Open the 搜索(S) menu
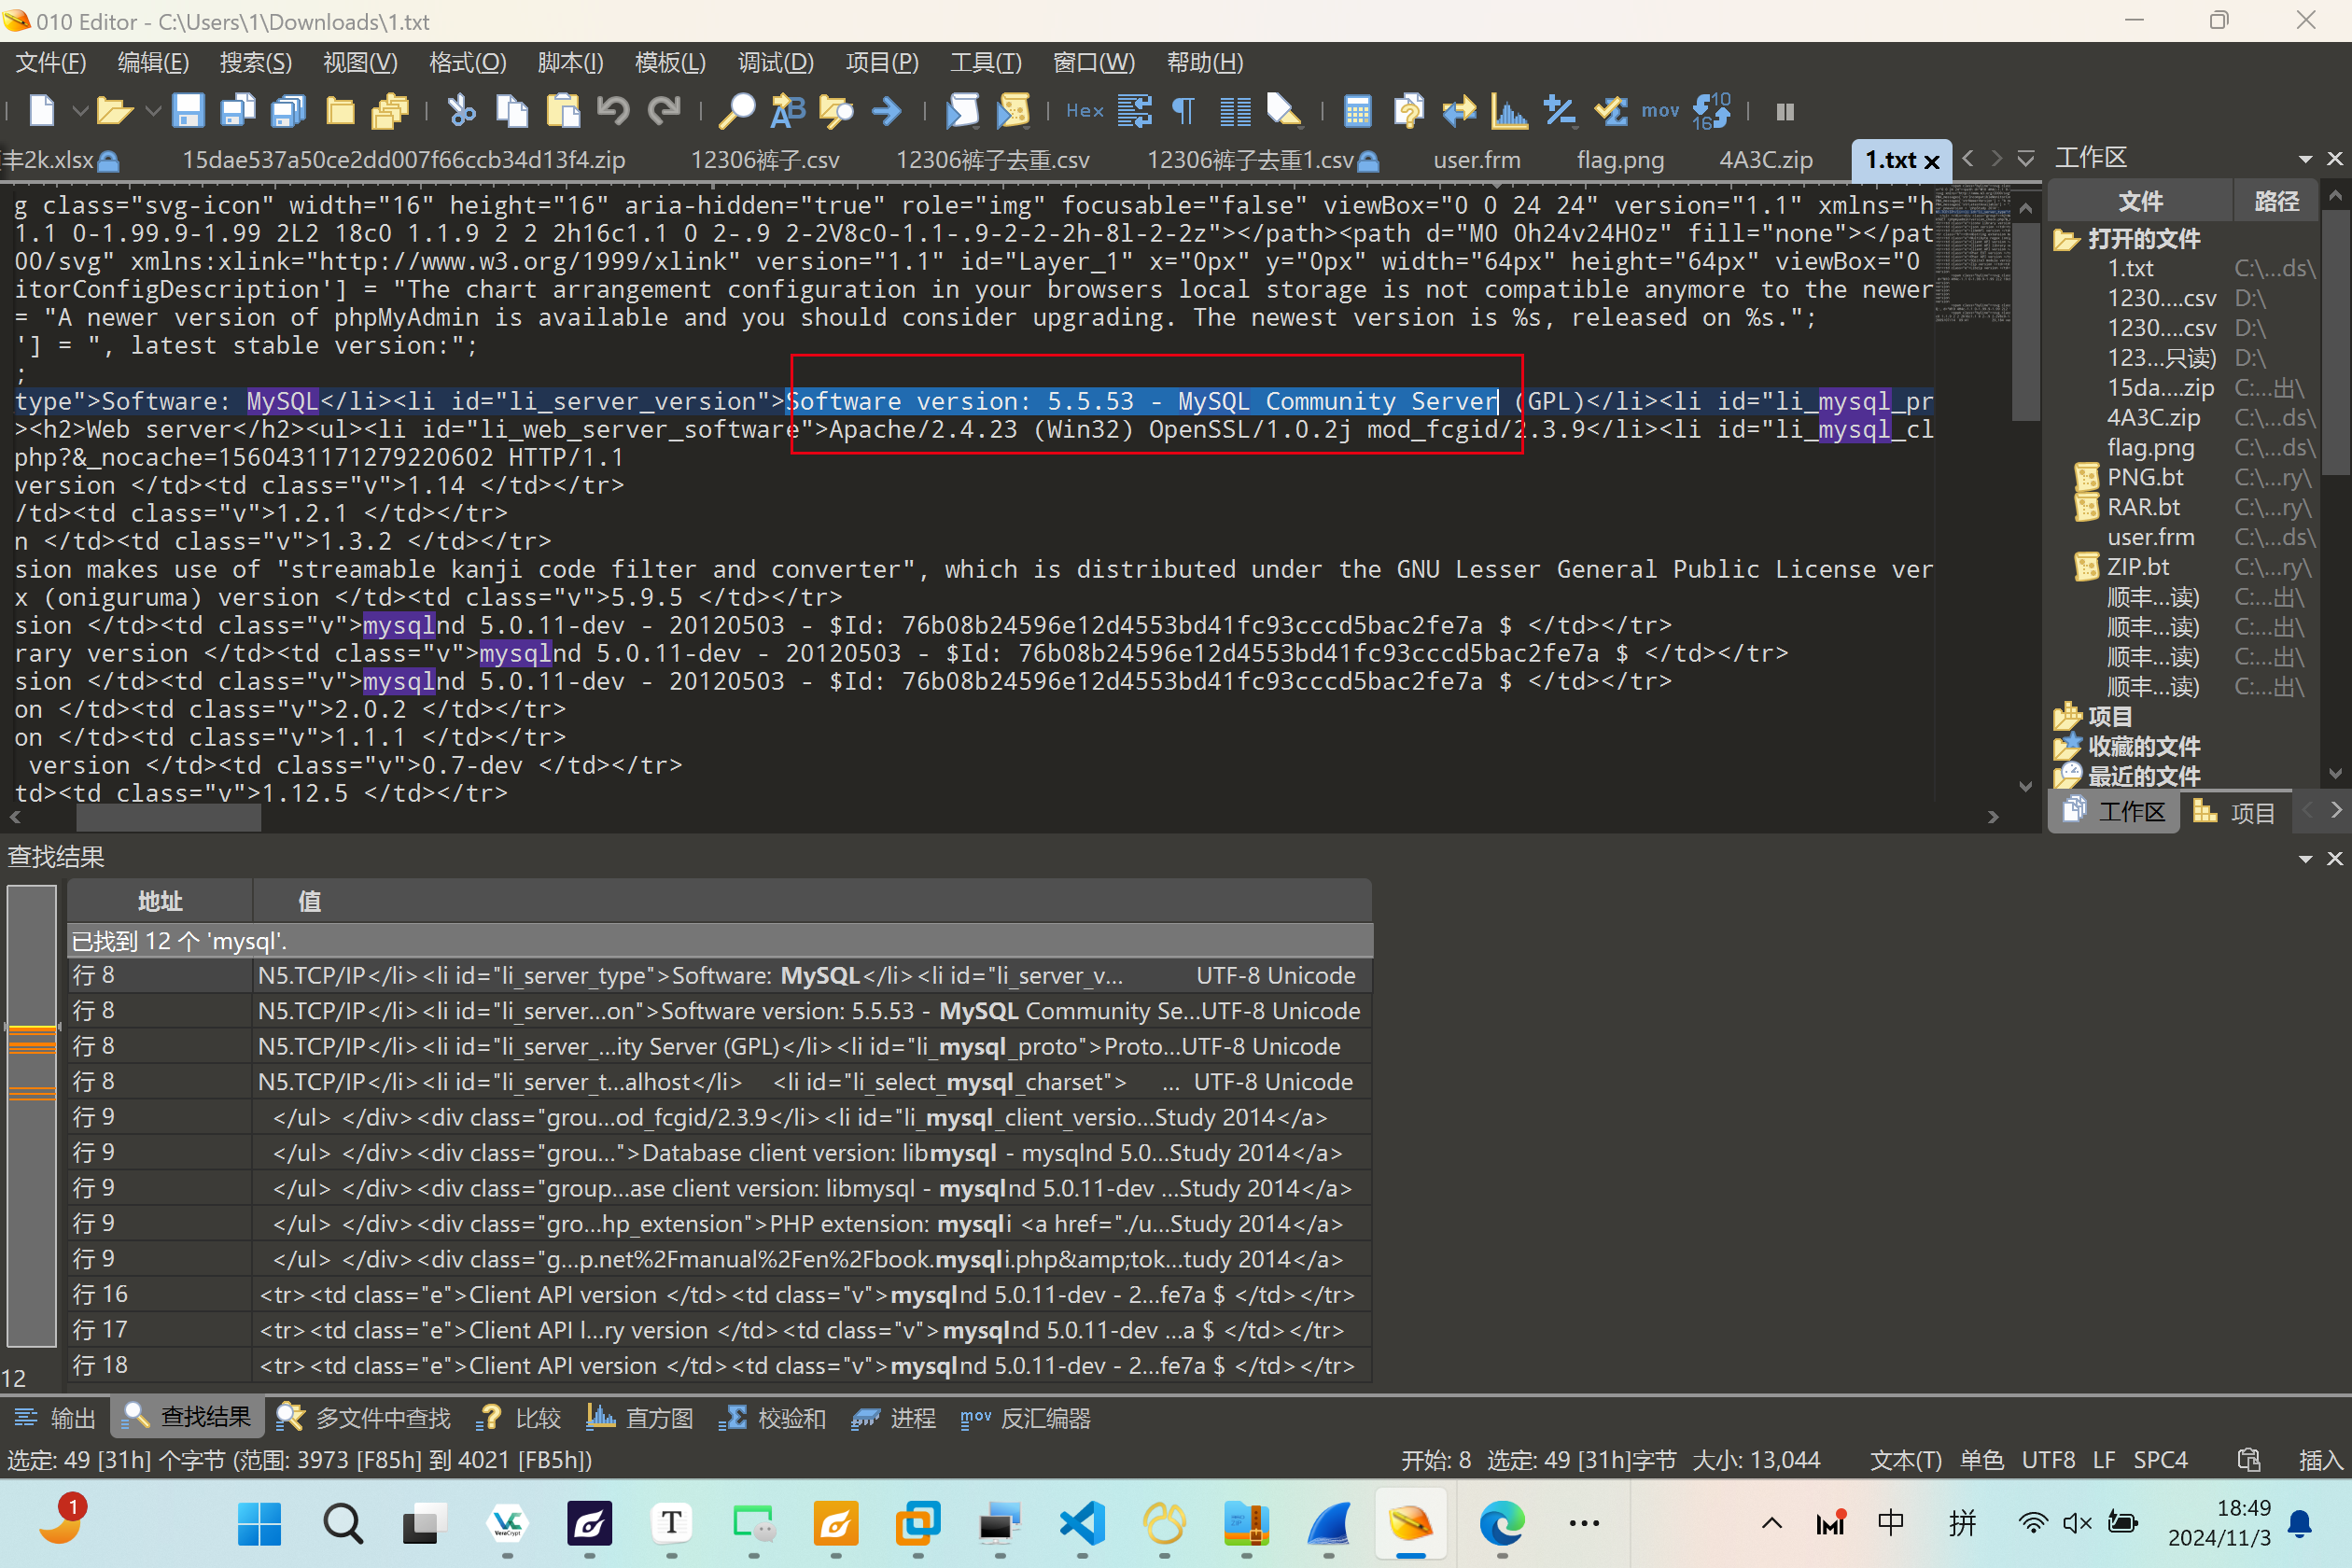Image resolution: width=2352 pixels, height=1568 pixels. click(x=256, y=62)
